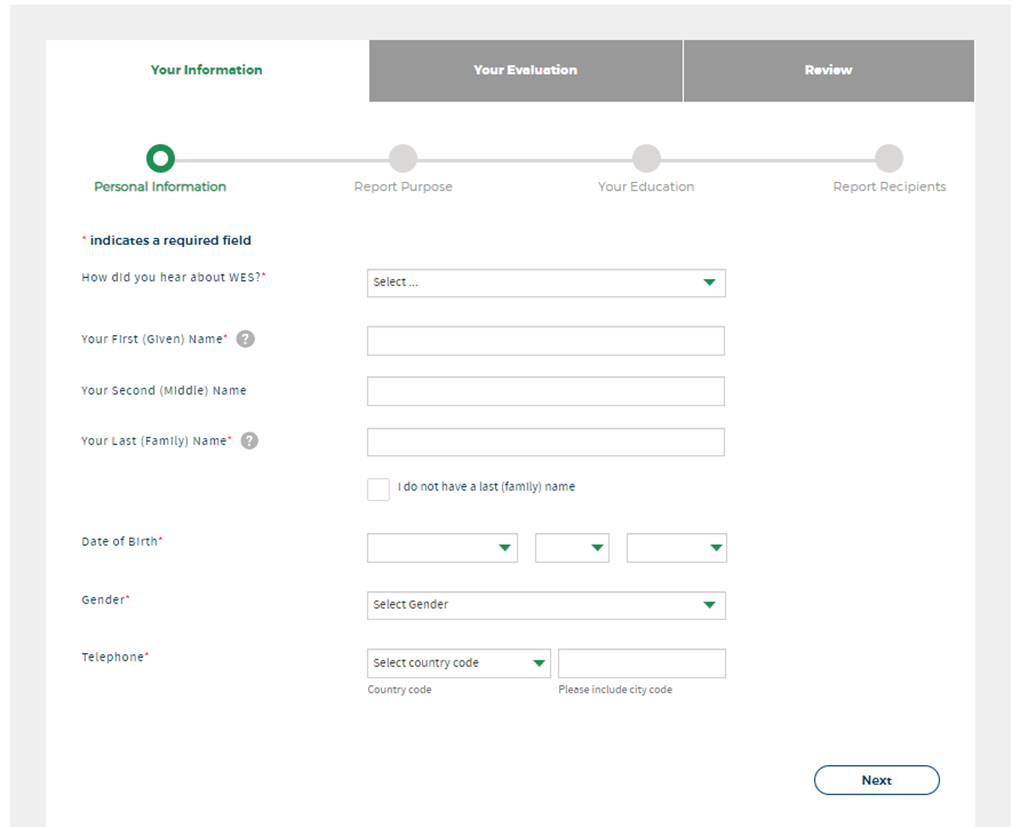
Task: Click the 'Your Education' step label
Action: [x=646, y=187]
